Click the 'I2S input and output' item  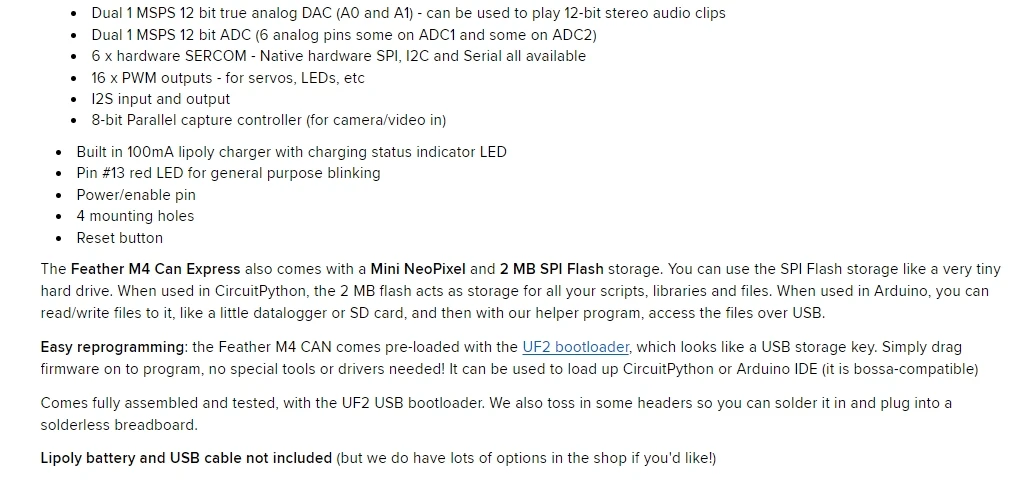click(x=160, y=99)
